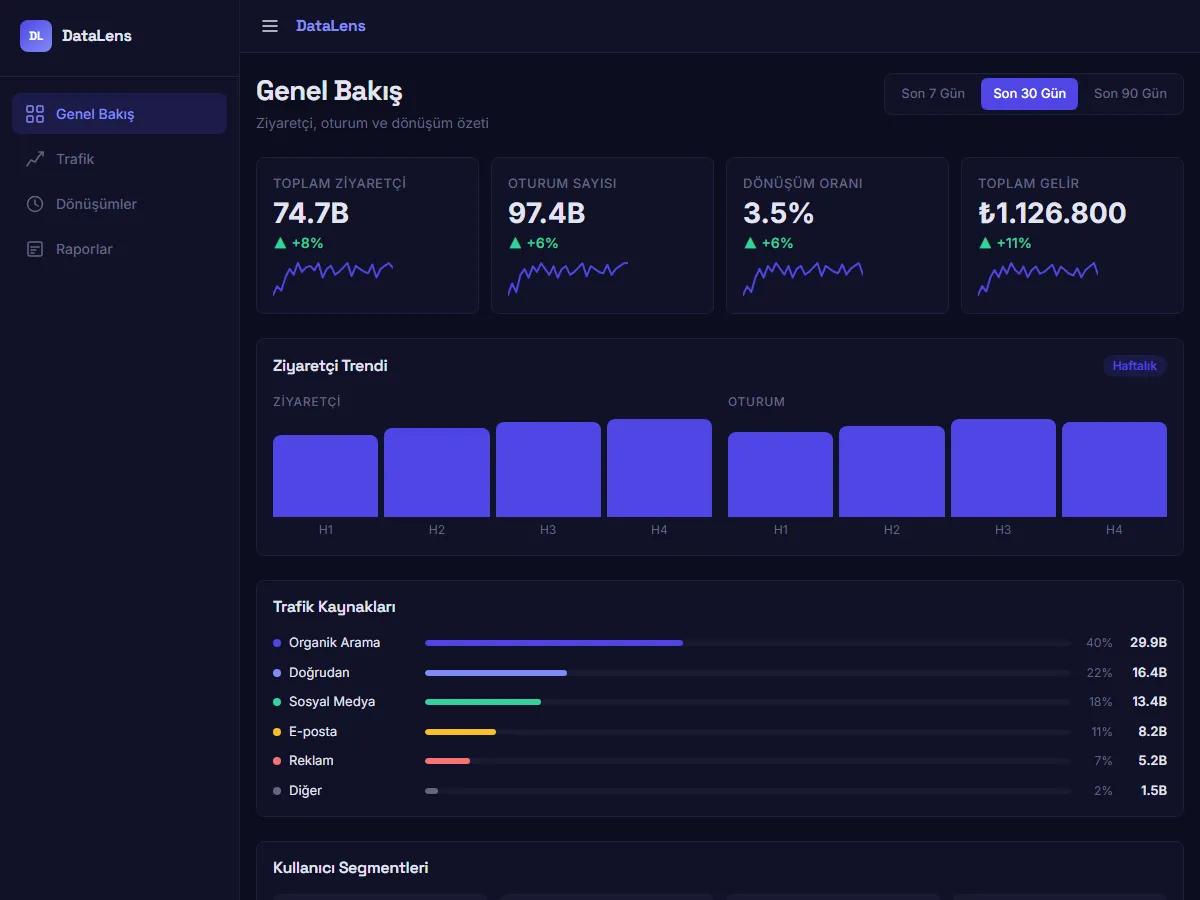This screenshot has width=1200, height=900.
Task: Open the Trafik sidebar item
Action: click(120, 159)
